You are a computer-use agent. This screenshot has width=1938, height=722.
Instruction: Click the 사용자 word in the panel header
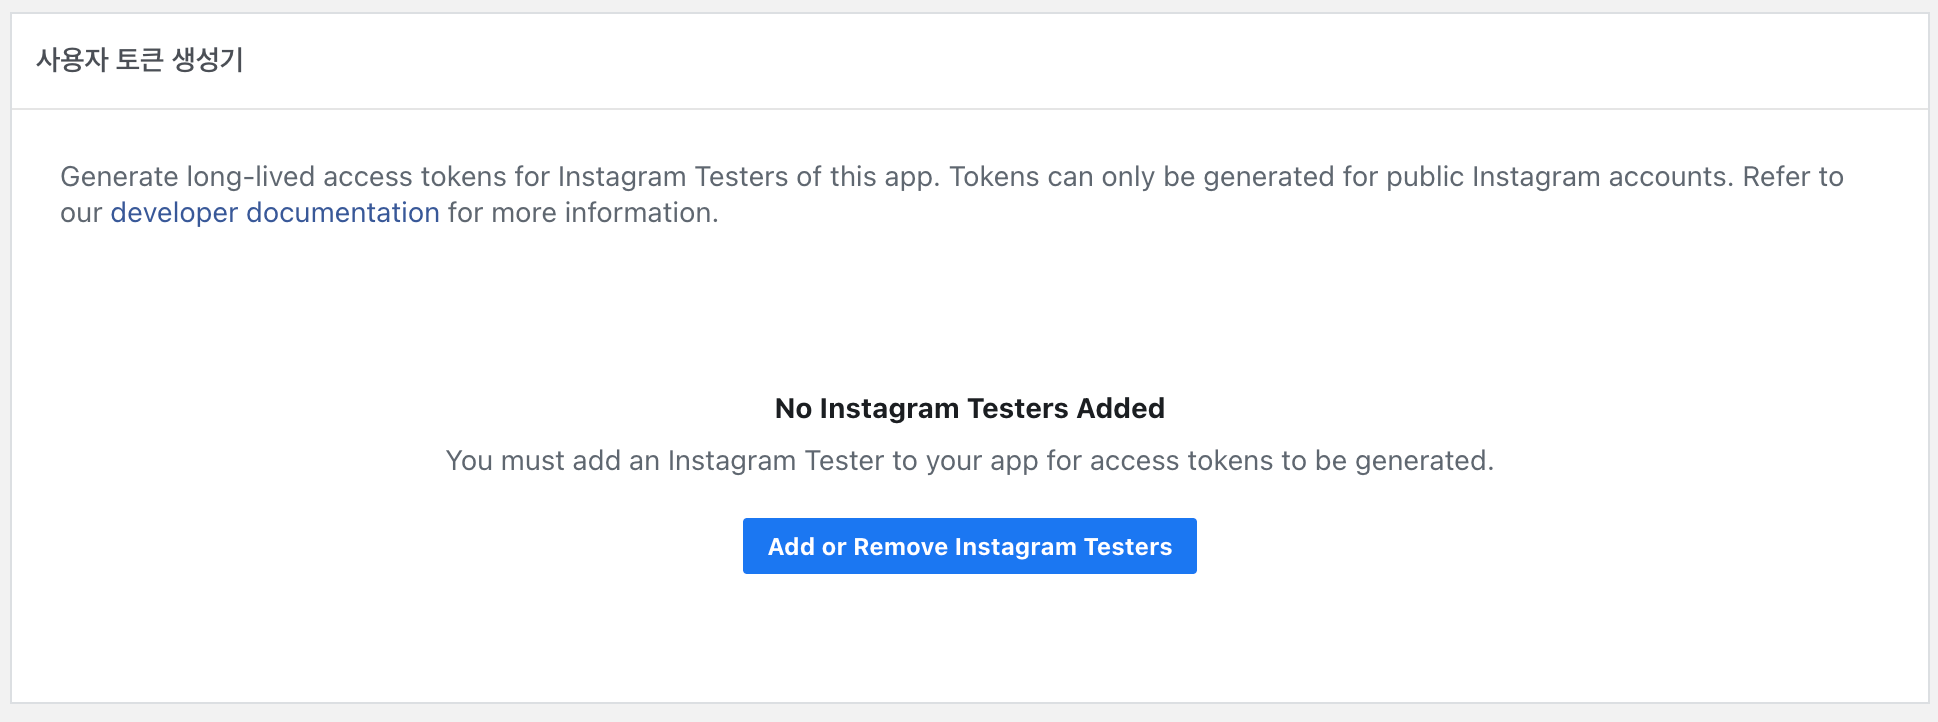(72, 60)
